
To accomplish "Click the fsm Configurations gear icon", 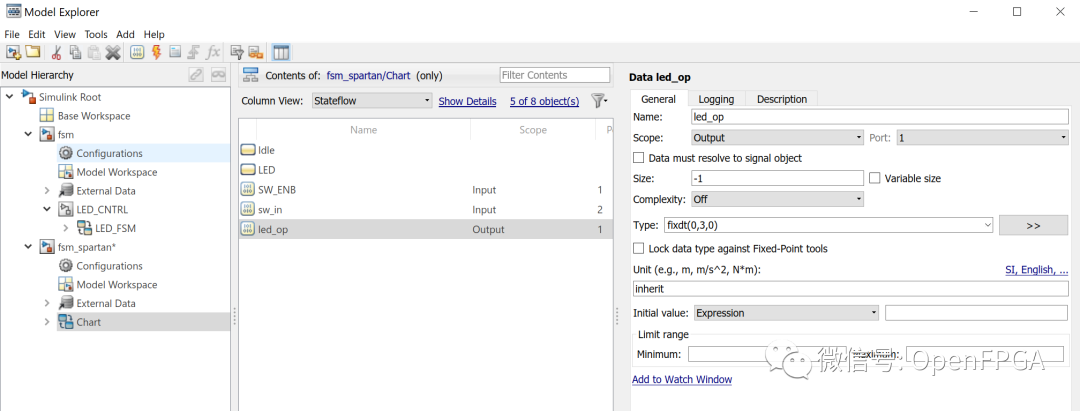I will [66, 153].
